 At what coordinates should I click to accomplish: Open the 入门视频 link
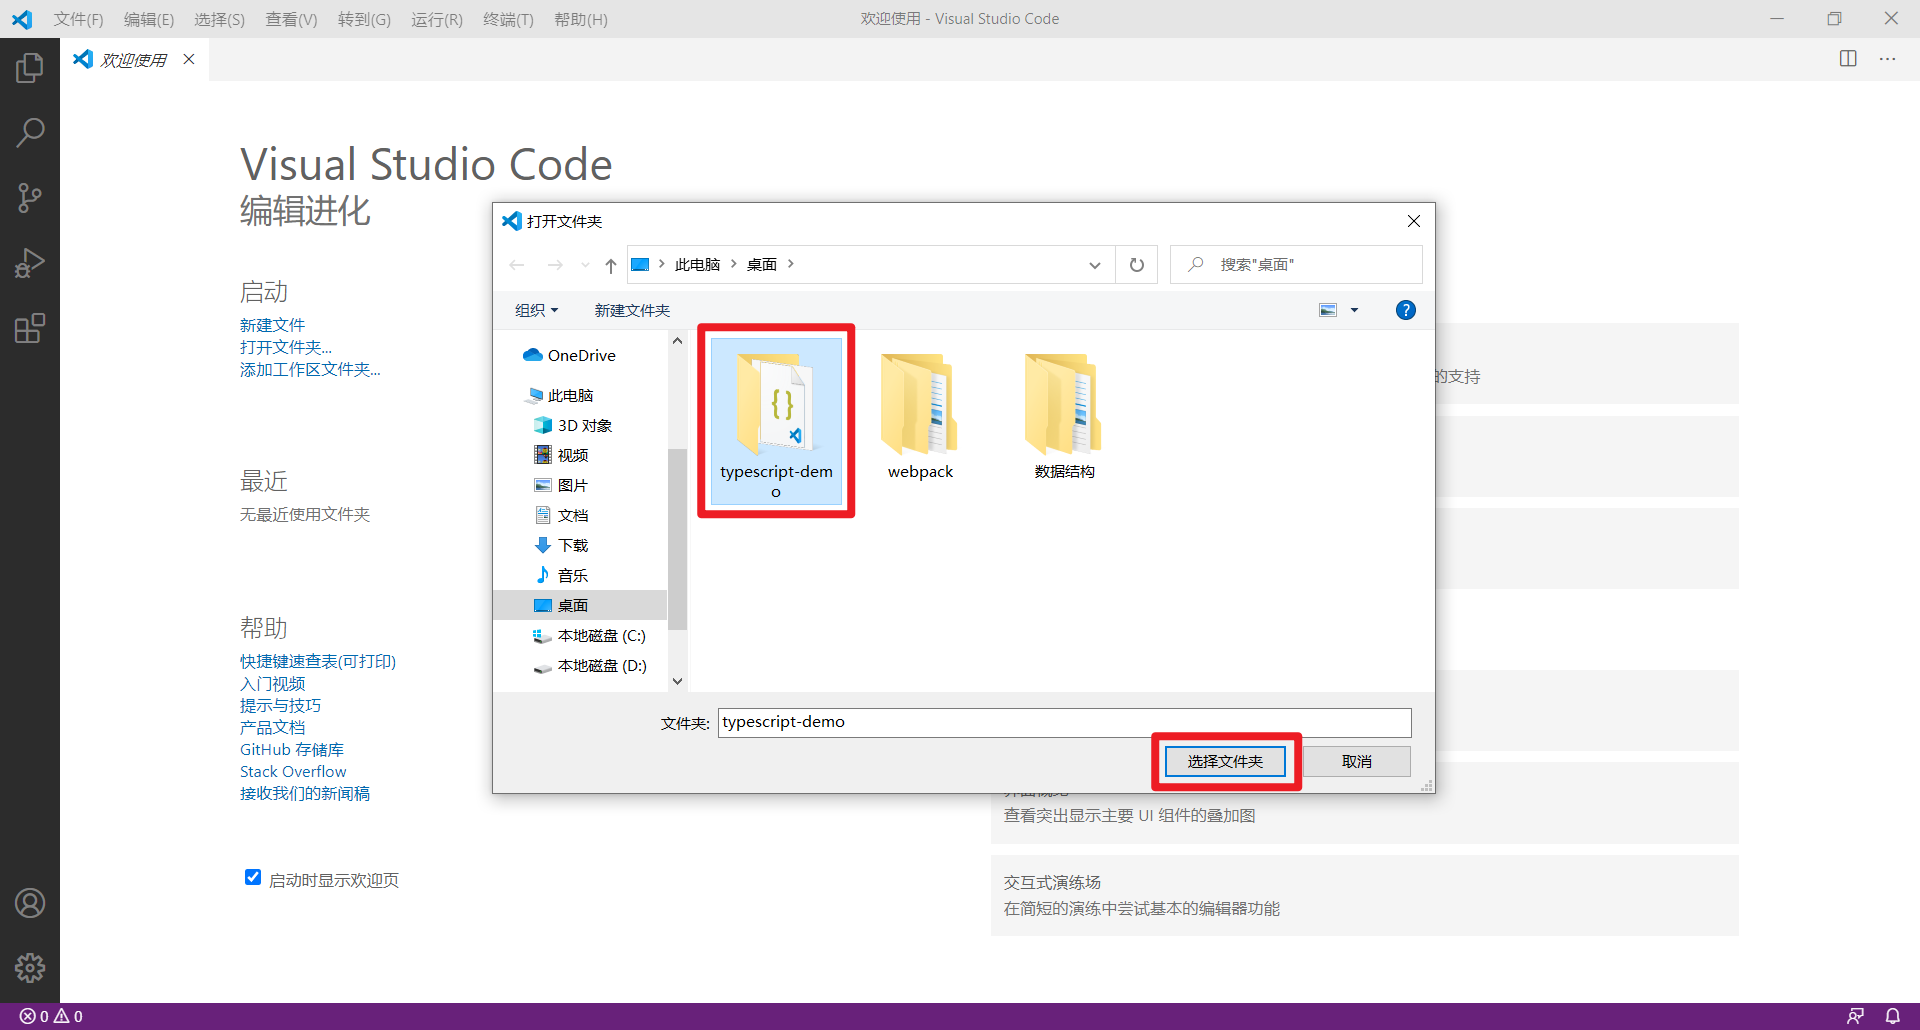click(x=273, y=683)
